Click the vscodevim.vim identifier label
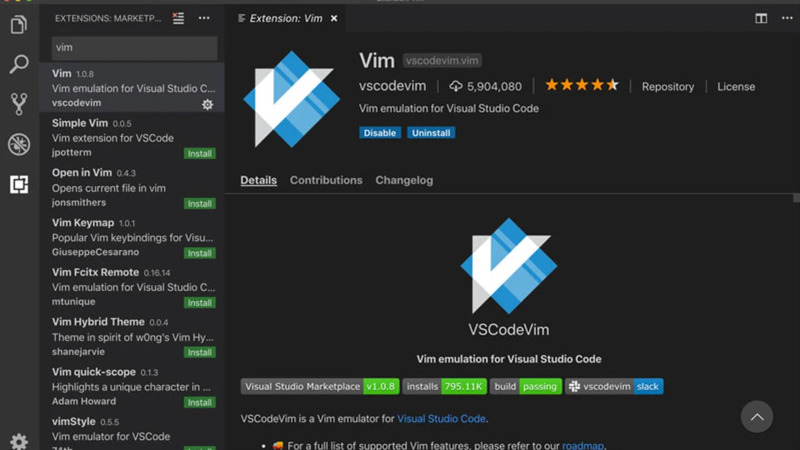The width and height of the screenshot is (800, 450). [x=442, y=61]
